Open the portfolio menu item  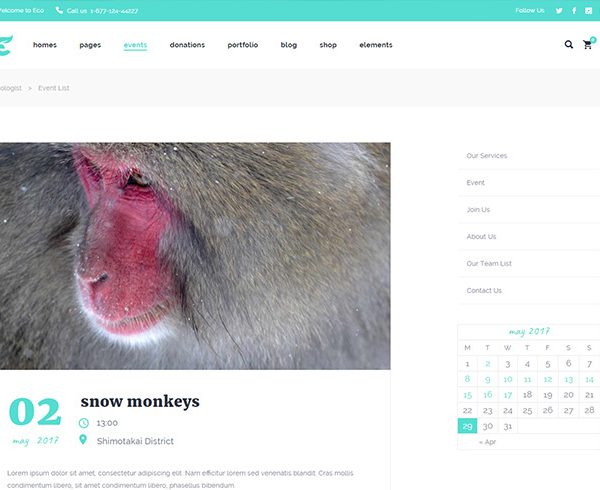243,45
